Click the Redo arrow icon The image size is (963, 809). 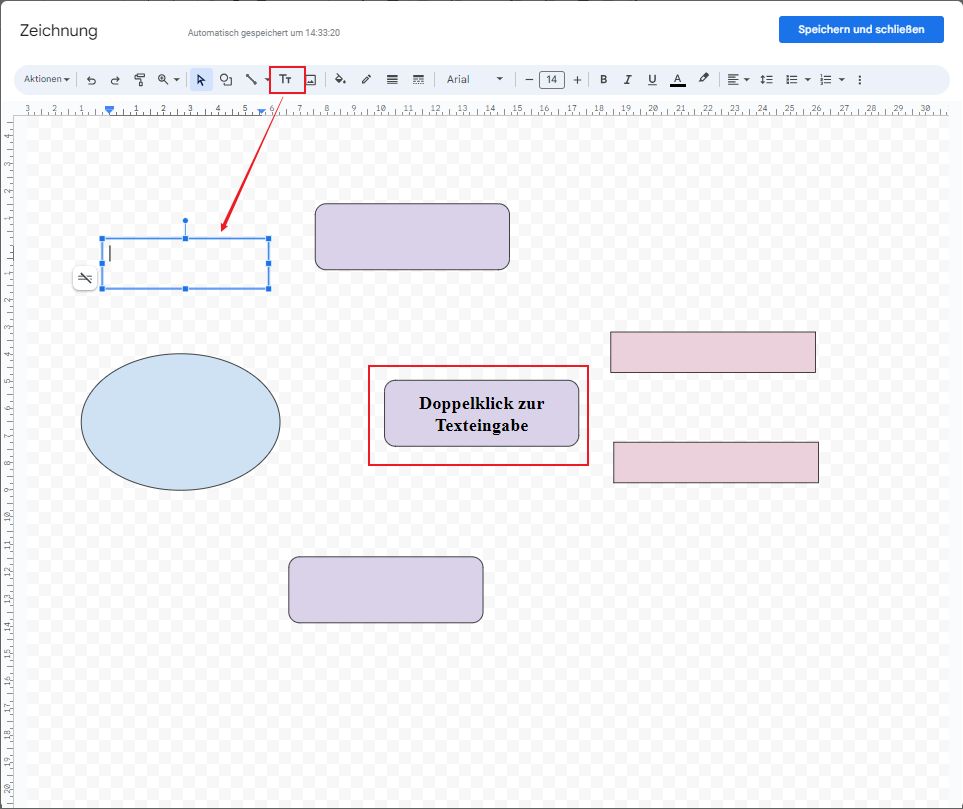point(115,80)
